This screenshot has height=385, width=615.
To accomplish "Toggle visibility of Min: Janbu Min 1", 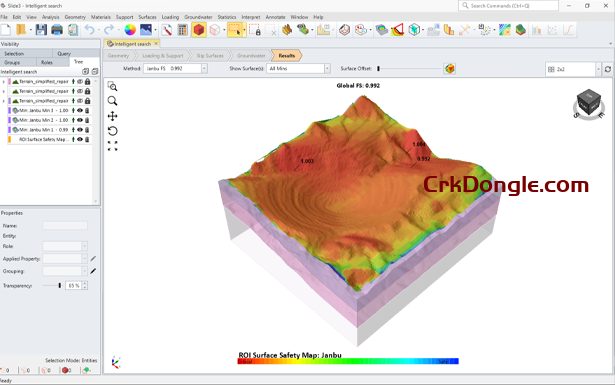I will pos(80,130).
